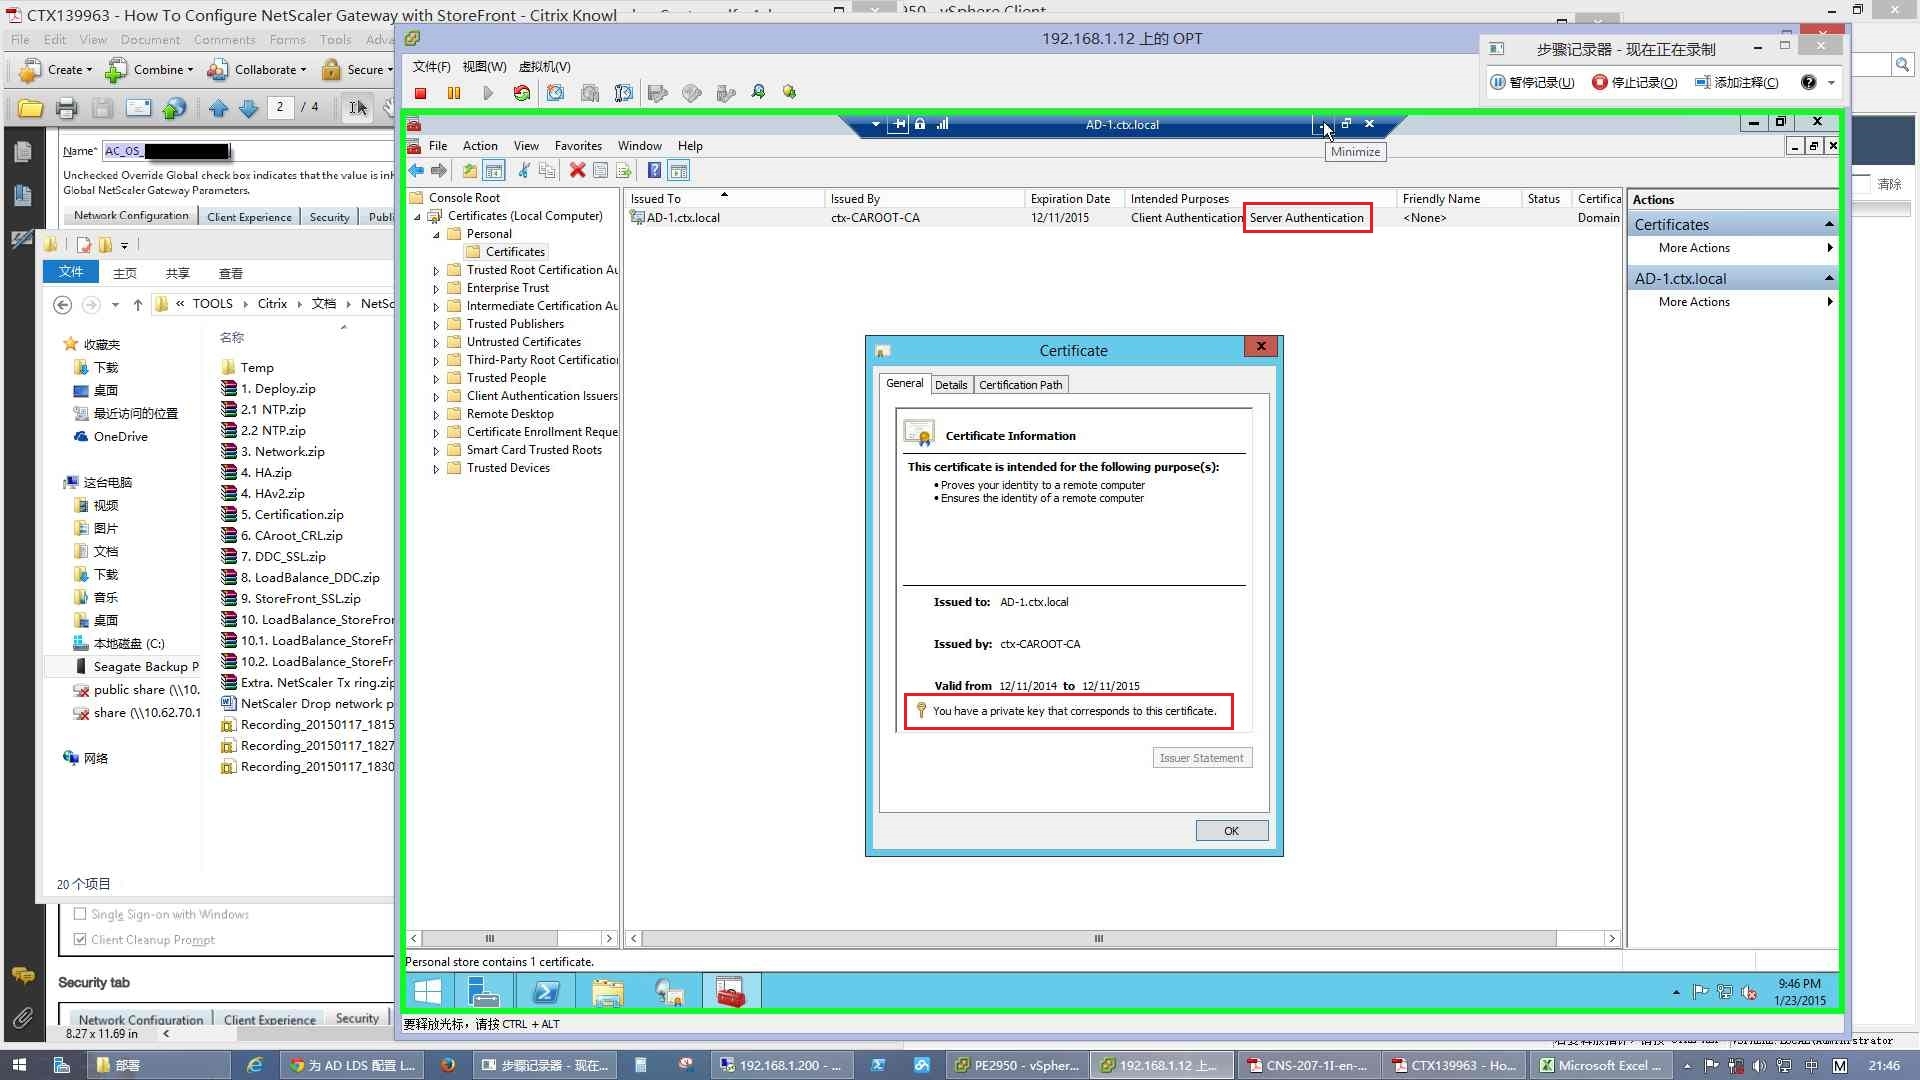Viewport: 1920px width, 1080px height.
Task: Toggle show/hide action pane icon in MMC
Action: click(679, 171)
